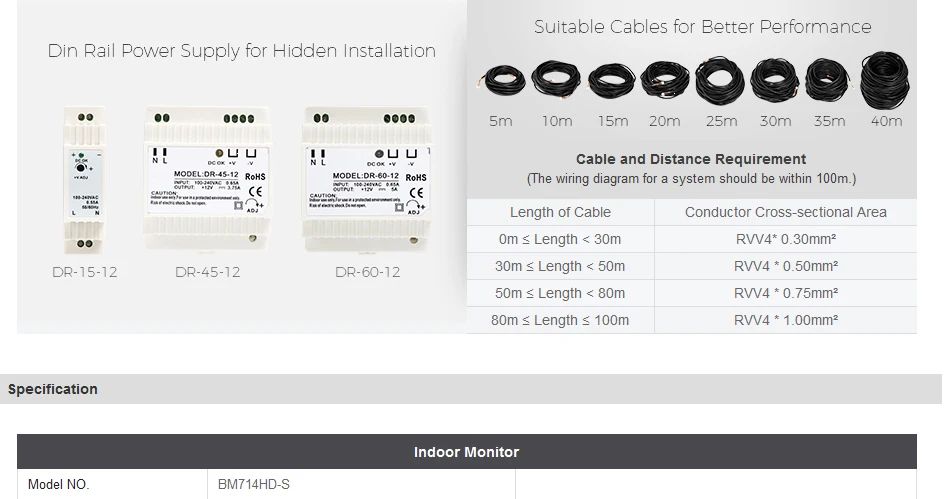Select the 10m cable coil image

point(556,80)
